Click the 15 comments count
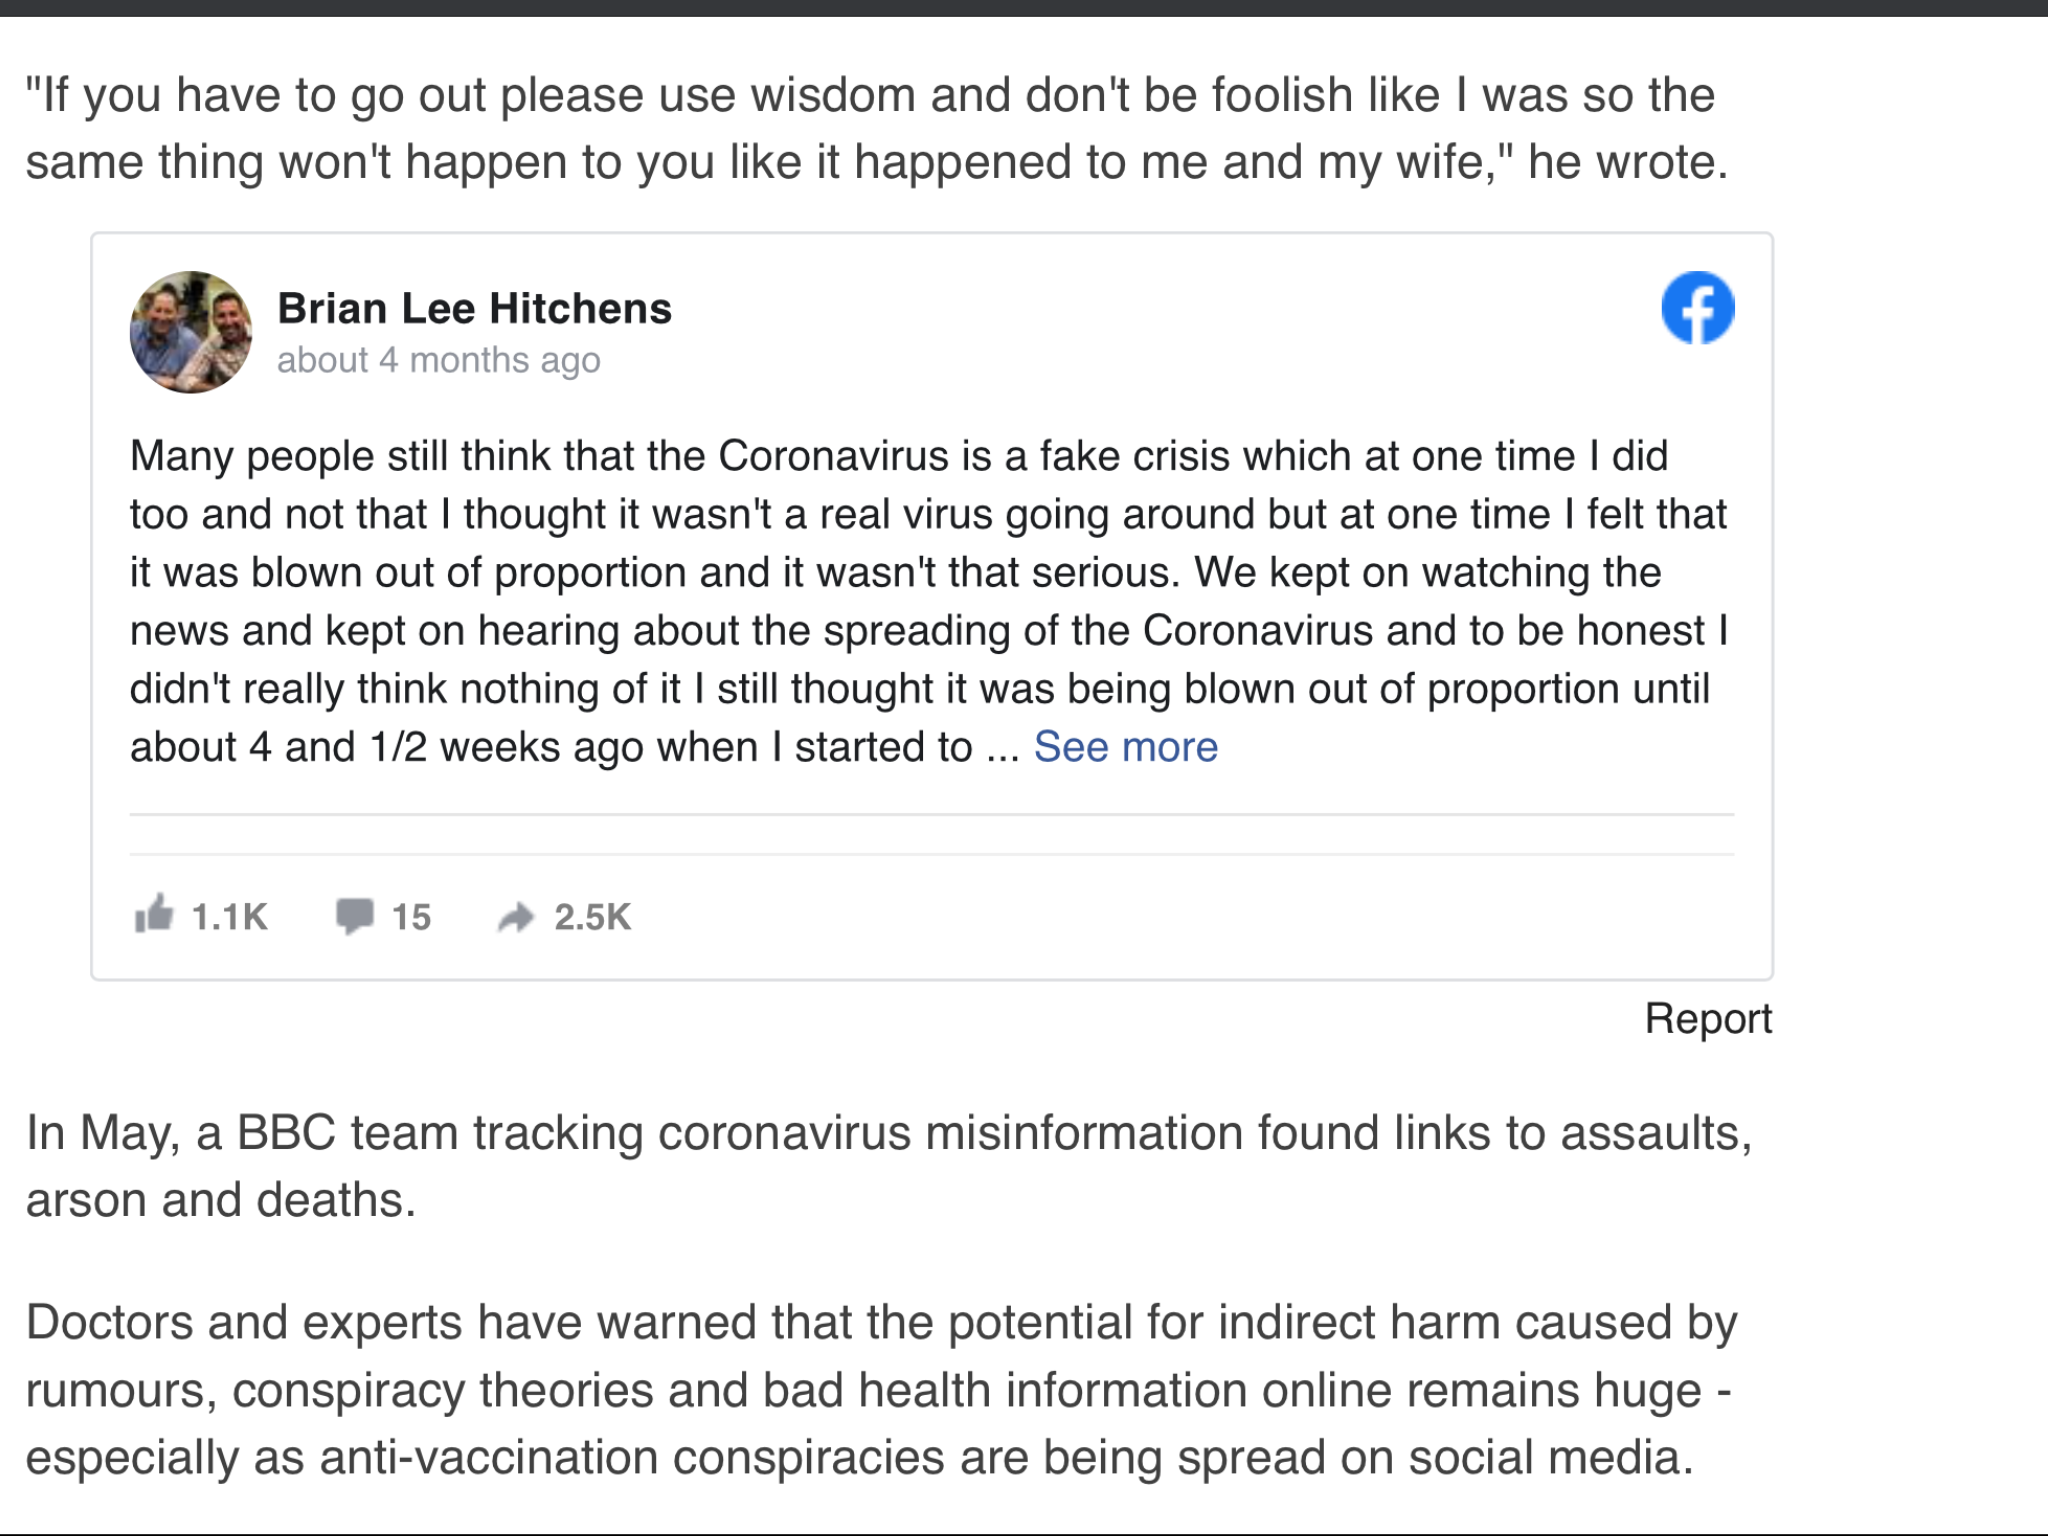The image size is (2048, 1536). [x=411, y=917]
